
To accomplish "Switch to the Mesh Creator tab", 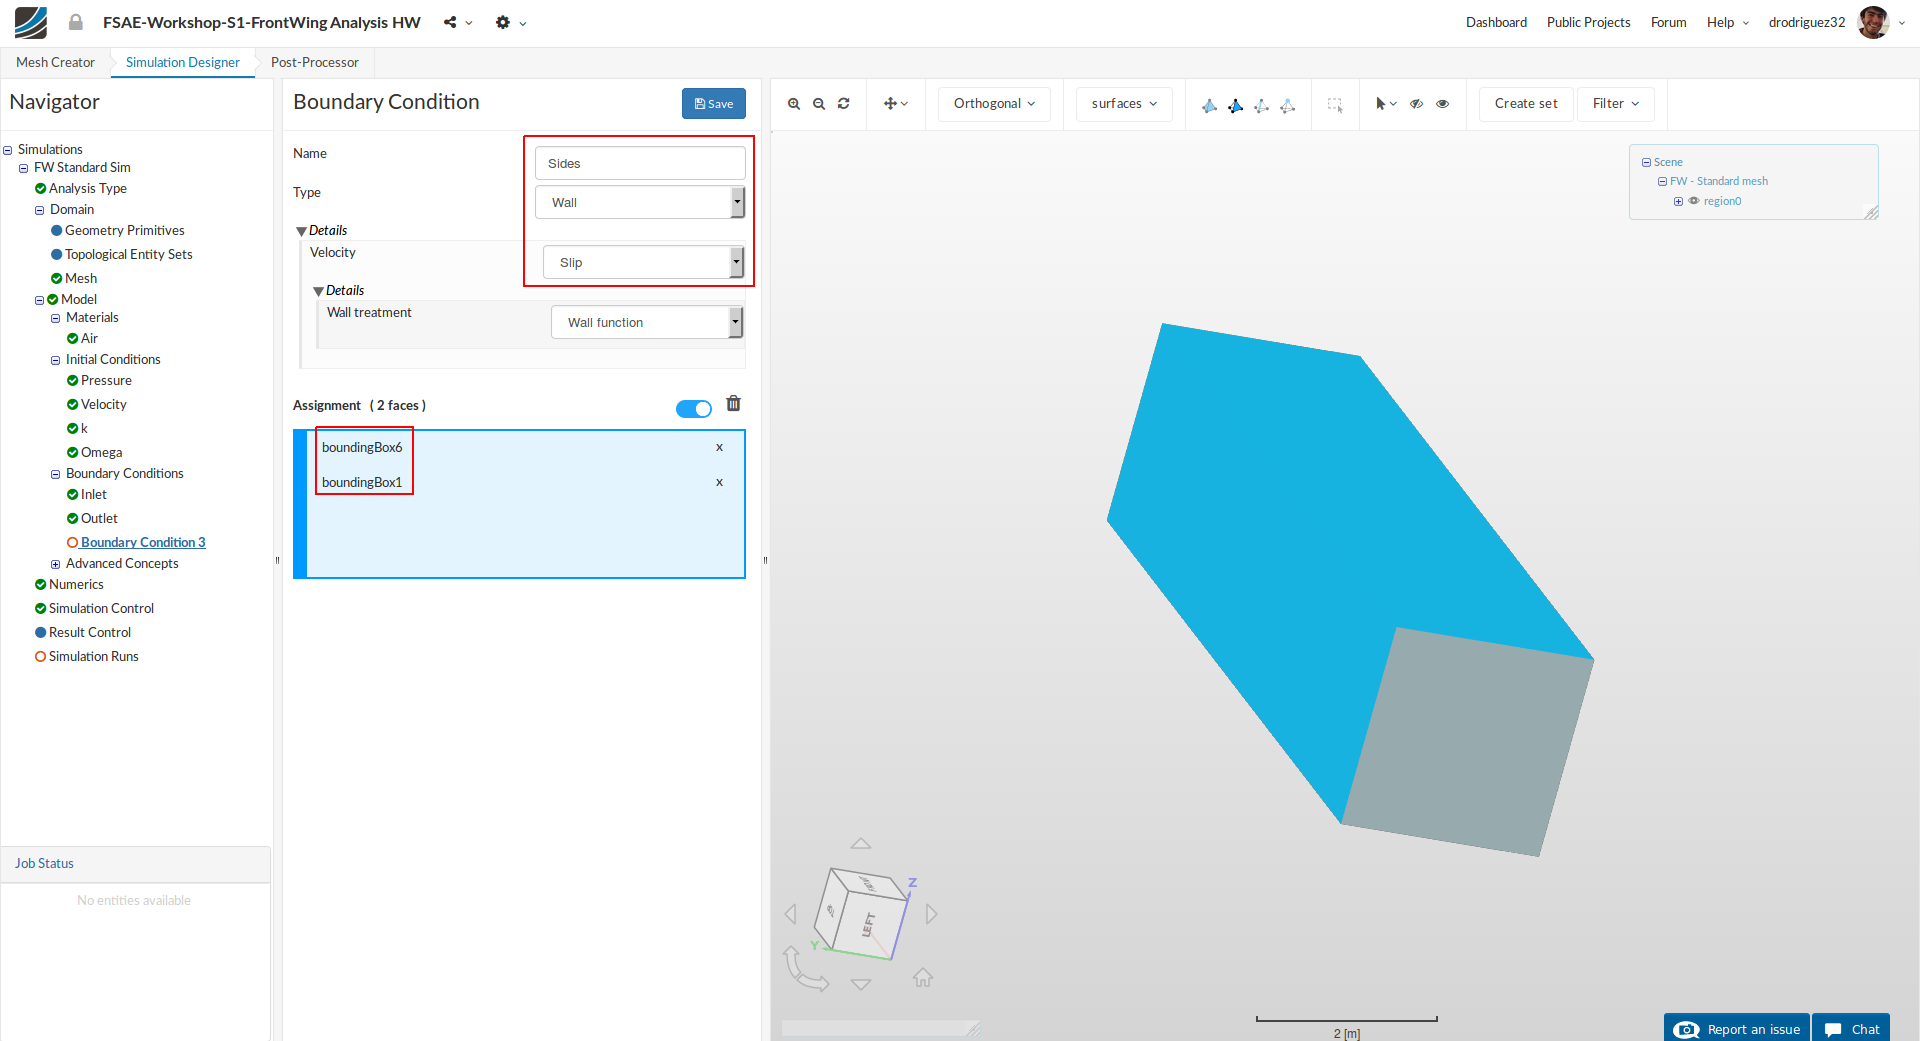I will click(55, 62).
